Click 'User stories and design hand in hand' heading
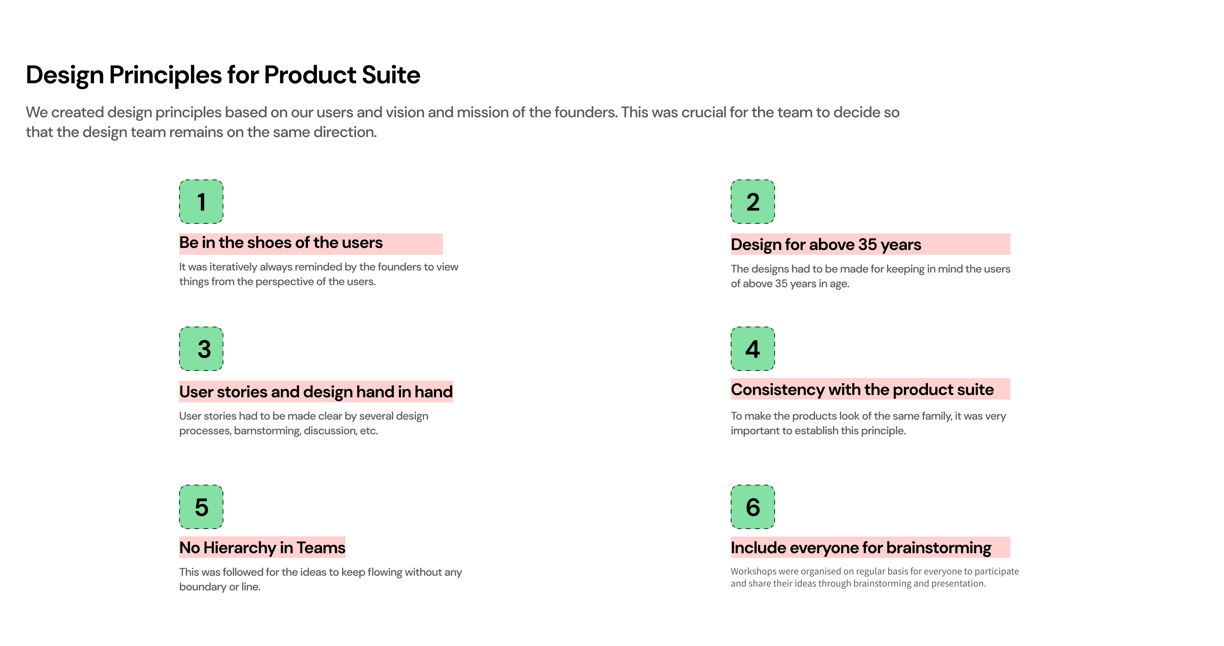 click(x=316, y=392)
